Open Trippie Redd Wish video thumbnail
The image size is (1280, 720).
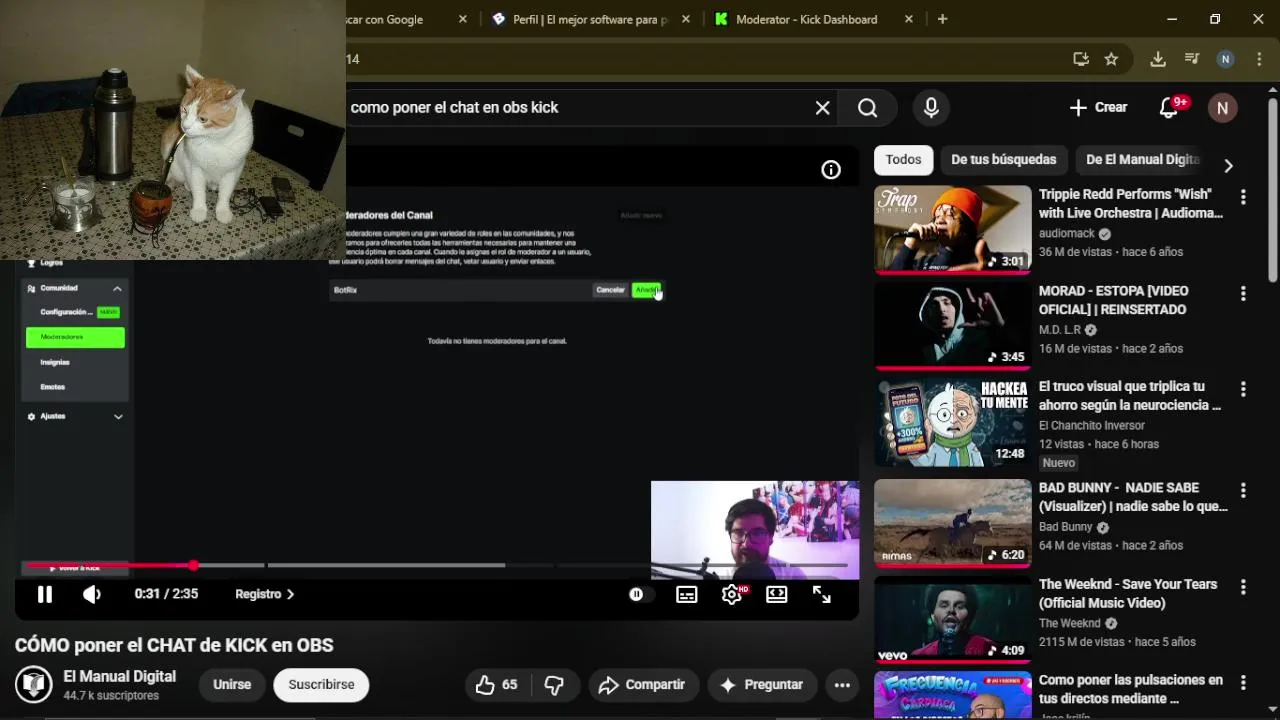tap(952, 230)
